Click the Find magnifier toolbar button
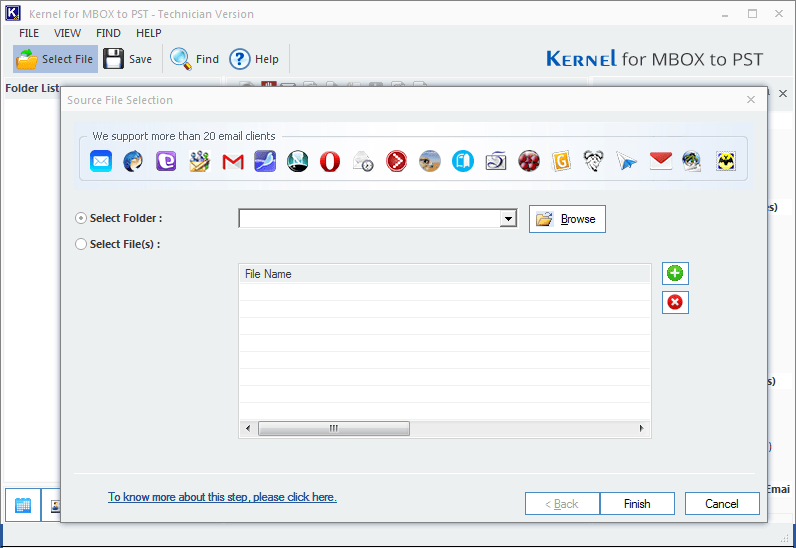 195,59
